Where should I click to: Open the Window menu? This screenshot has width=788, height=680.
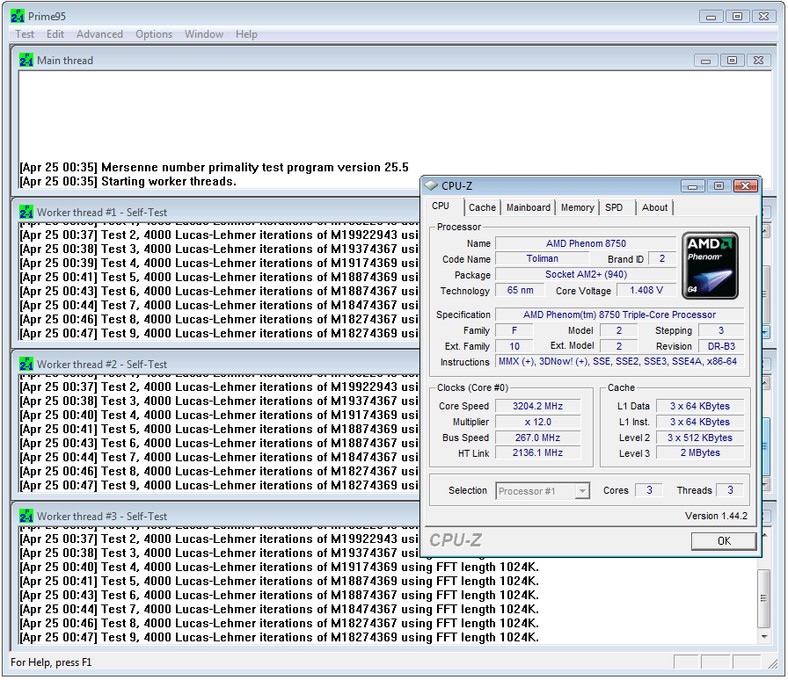204,34
